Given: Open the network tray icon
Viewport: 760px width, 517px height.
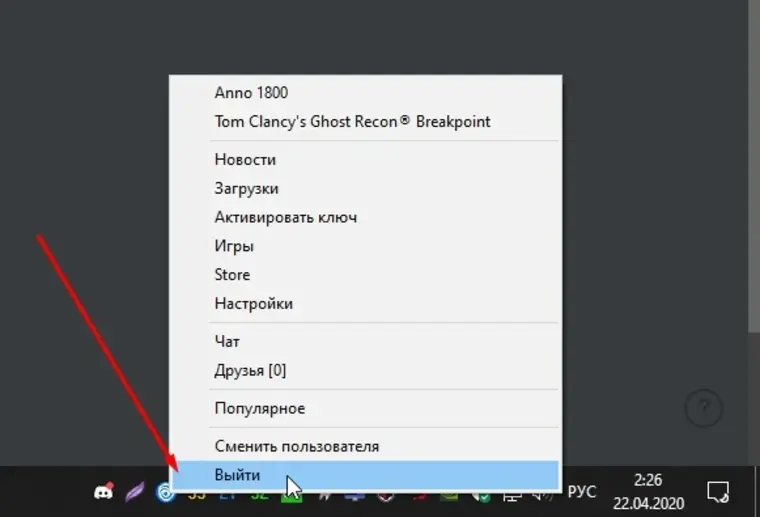Looking at the screenshot, I should click(x=512, y=496).
